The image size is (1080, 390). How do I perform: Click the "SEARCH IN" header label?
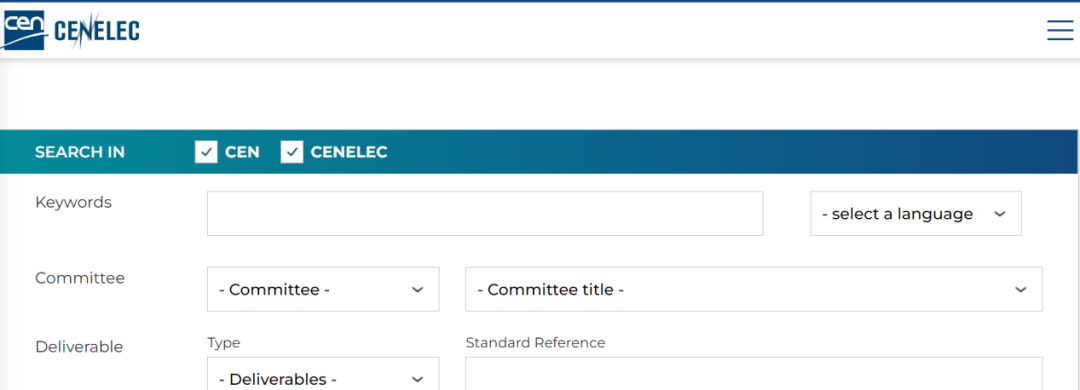coord(80,152)
